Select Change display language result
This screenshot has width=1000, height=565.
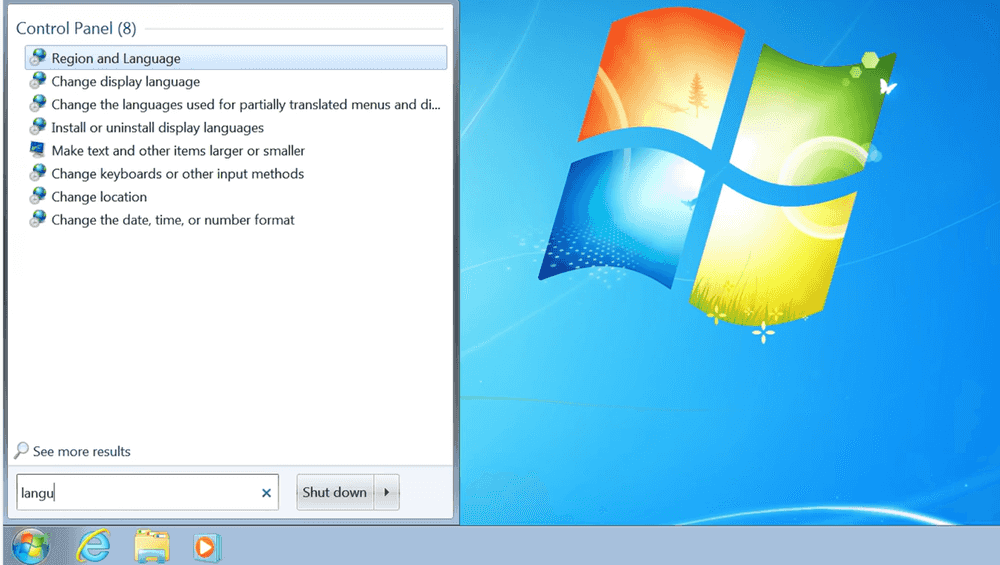(125, 82)
